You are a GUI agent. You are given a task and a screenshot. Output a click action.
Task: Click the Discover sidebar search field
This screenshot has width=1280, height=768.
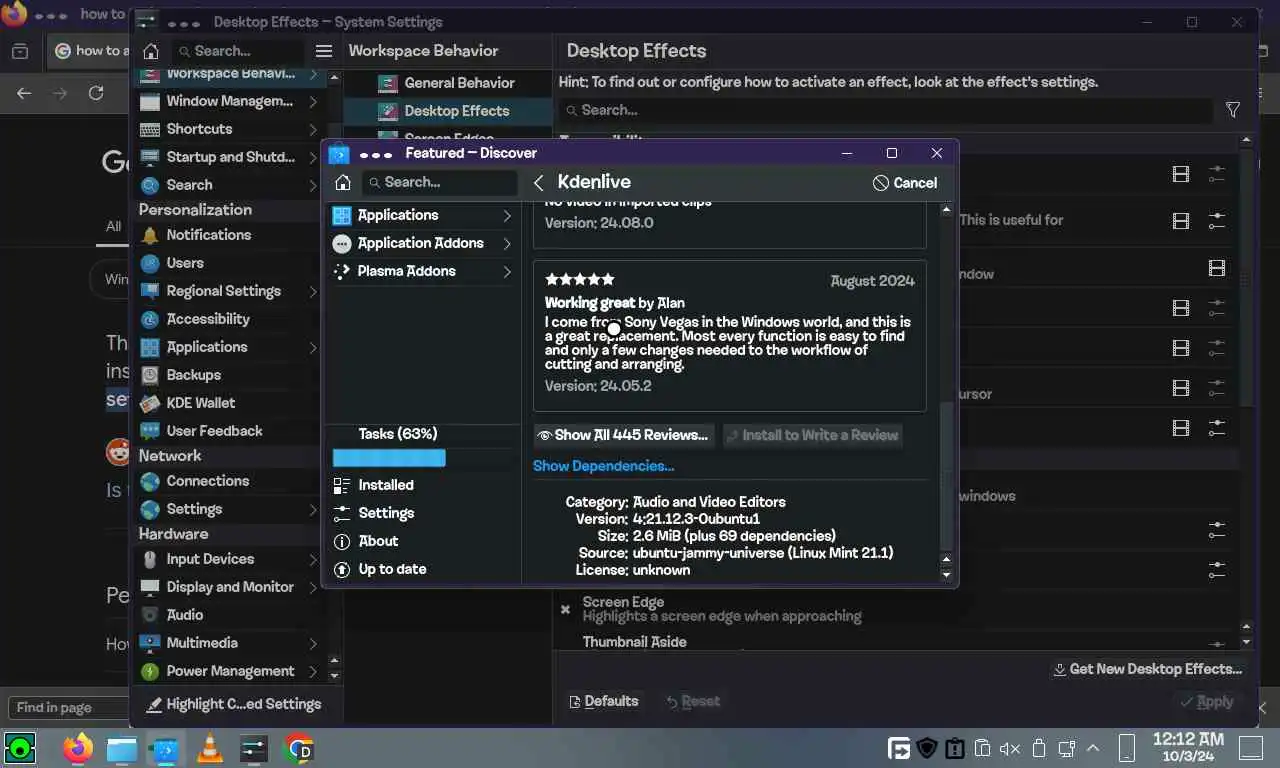click(x=440, y=182)
